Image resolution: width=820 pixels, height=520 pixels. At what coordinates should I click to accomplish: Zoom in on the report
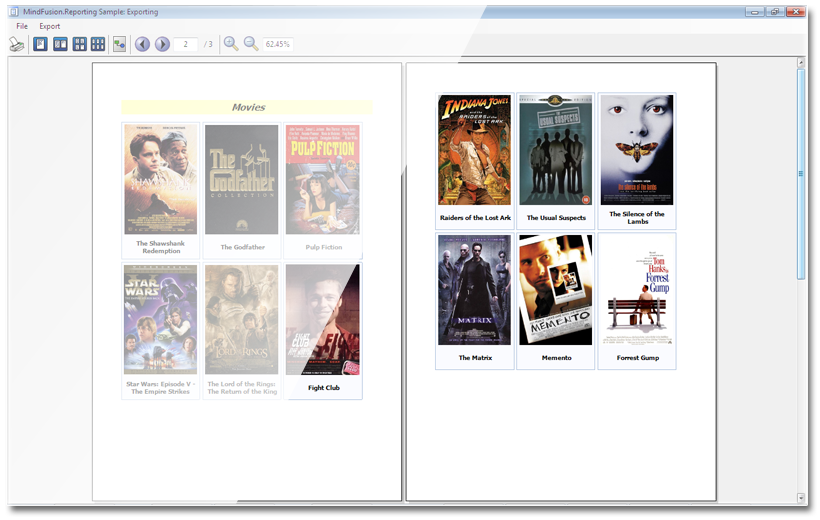coord(231,44)
